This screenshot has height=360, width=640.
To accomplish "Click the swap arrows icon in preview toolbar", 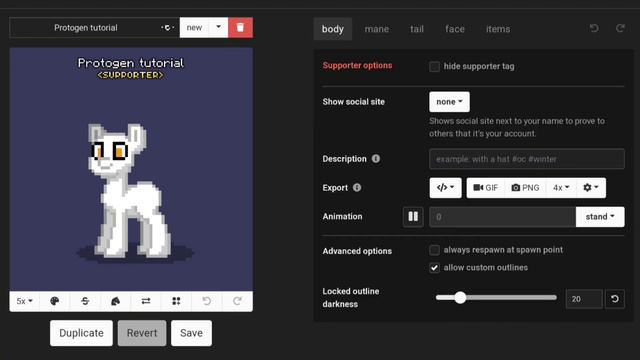I will point(146,301).
